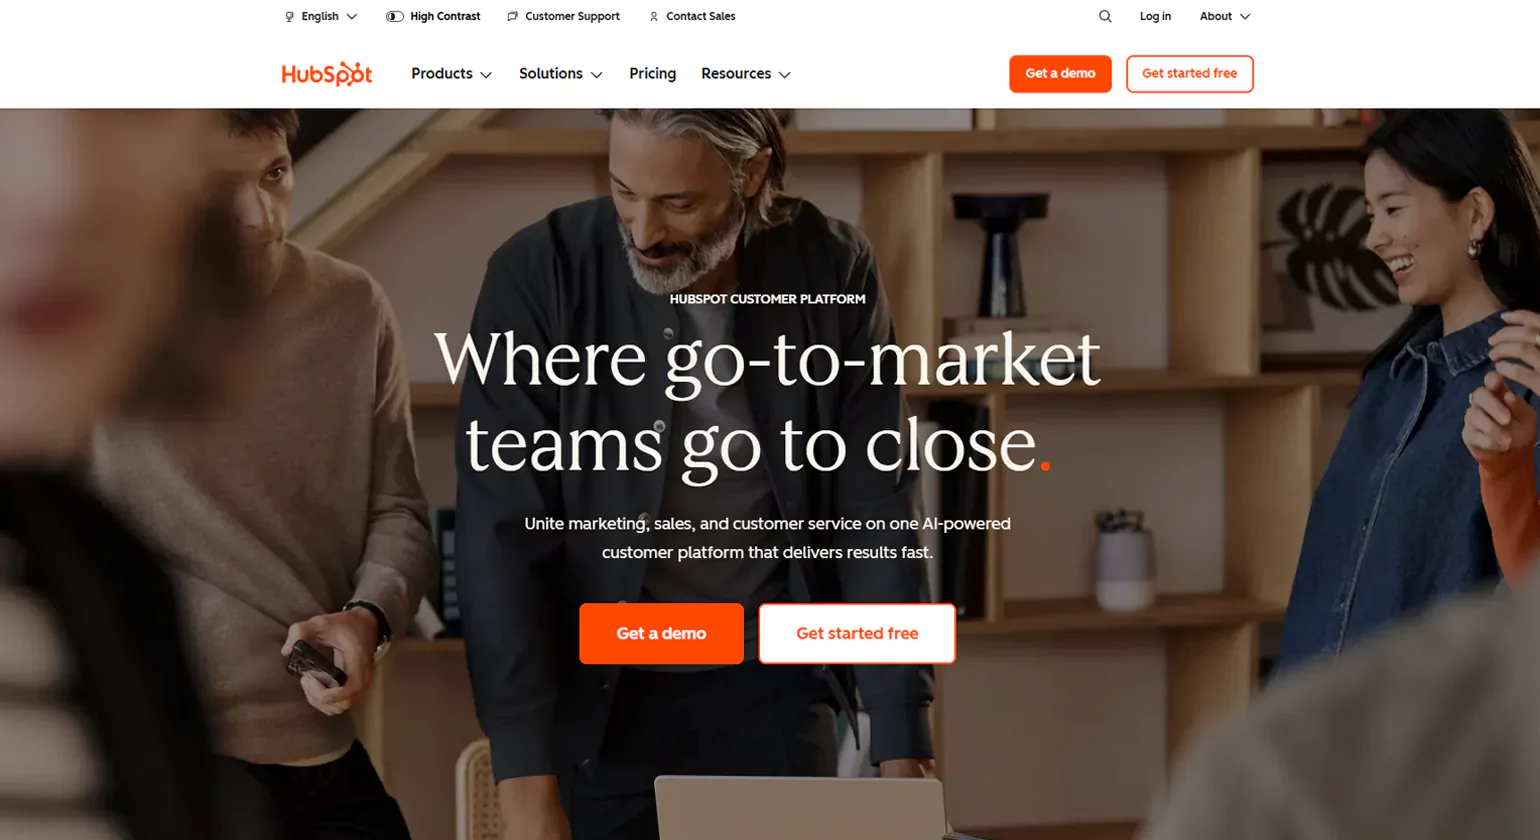The width and height of the screenshot is (1540, 840).
Task: Click the Customer Support chat icon
Action: [x=512, y=17]
